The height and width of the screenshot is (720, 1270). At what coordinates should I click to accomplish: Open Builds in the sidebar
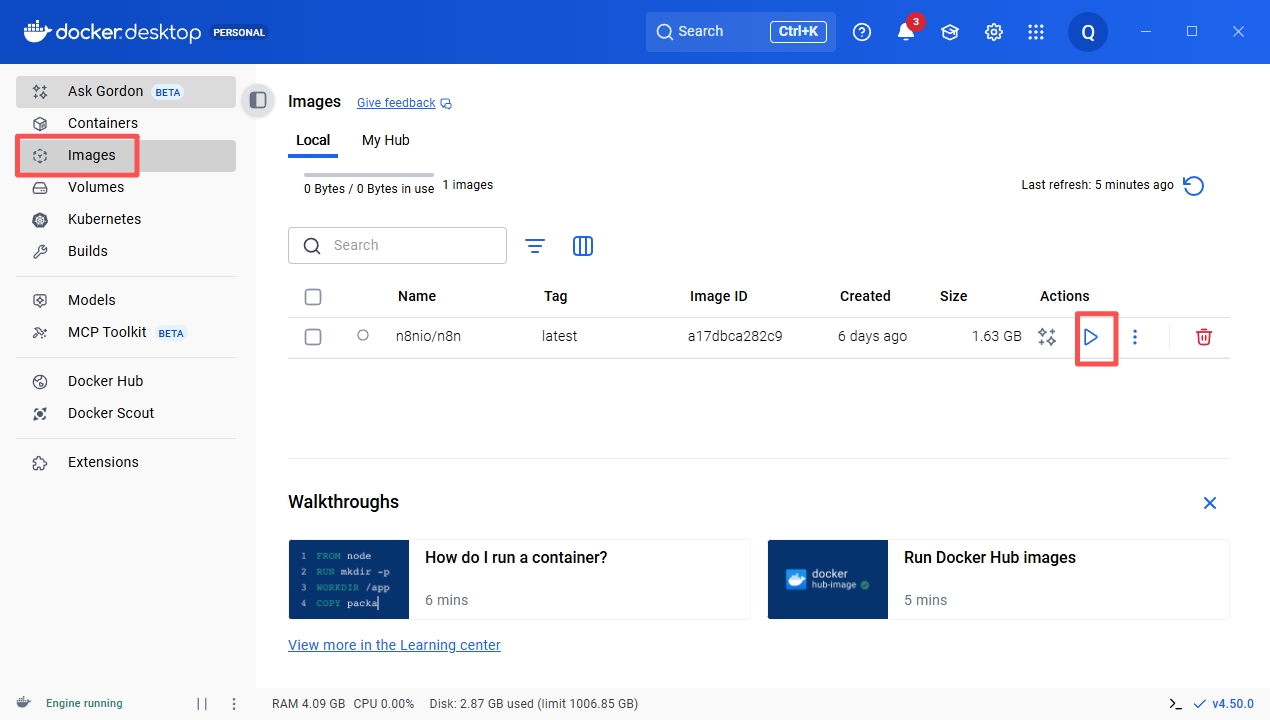tap(126, 251)
